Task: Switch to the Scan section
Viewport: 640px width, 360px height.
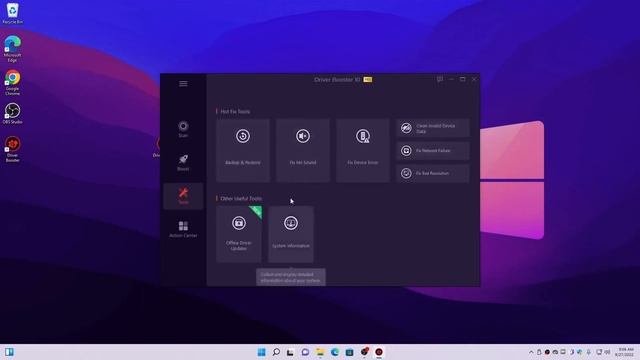Action: tap(183, 129)
